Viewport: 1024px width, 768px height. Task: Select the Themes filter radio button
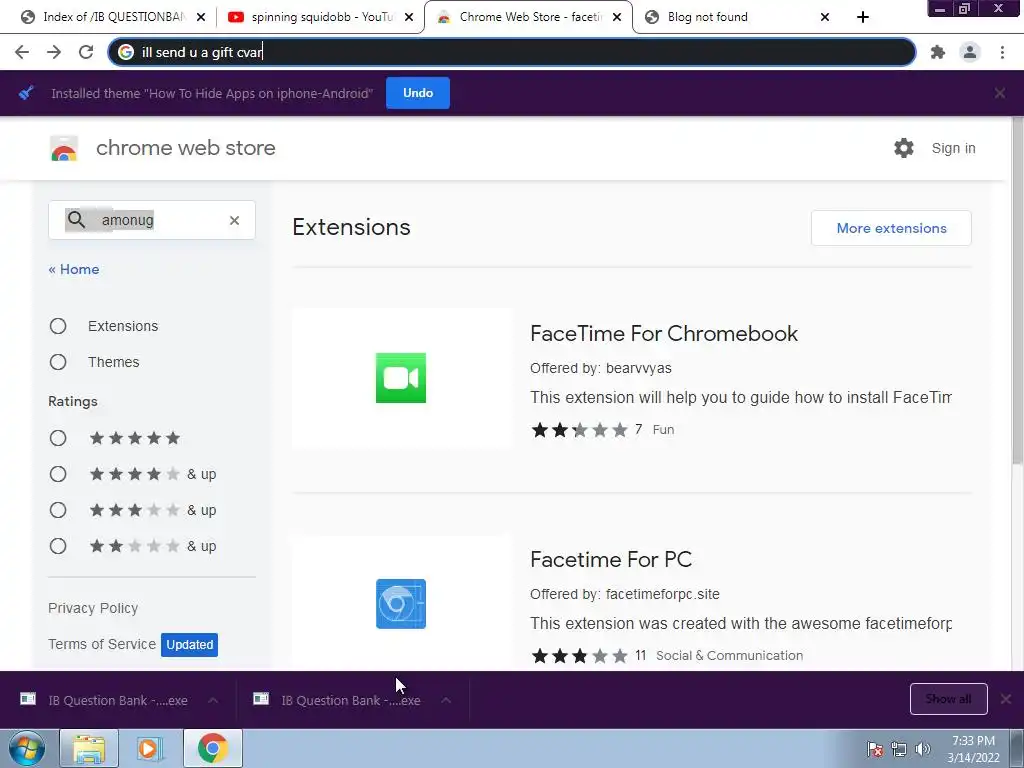[58, 362]
